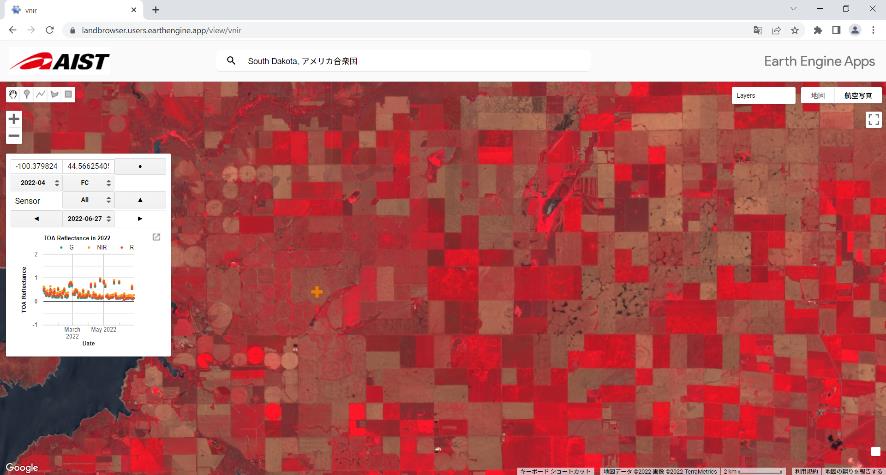Open the Sensor All selector
Viewport: 886px width, 475px height.
coord(89,200)
